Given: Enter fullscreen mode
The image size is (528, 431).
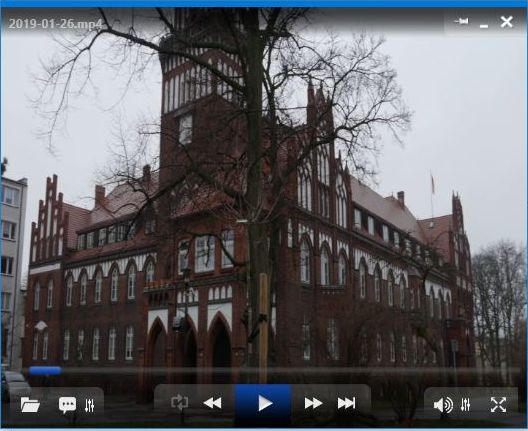Looking at the screenshot, I should pyautogui.click(x=498, y=405).
